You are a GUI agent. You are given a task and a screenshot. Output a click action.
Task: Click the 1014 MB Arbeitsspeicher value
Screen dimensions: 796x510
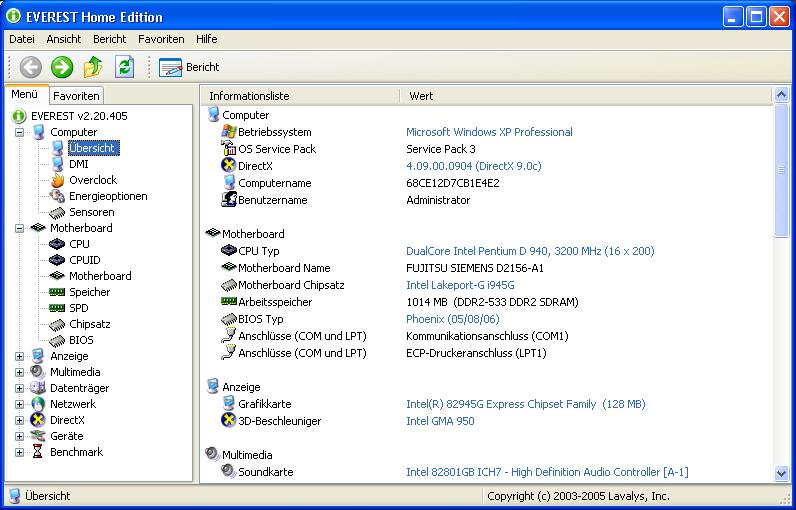click(x=492, y=302)
